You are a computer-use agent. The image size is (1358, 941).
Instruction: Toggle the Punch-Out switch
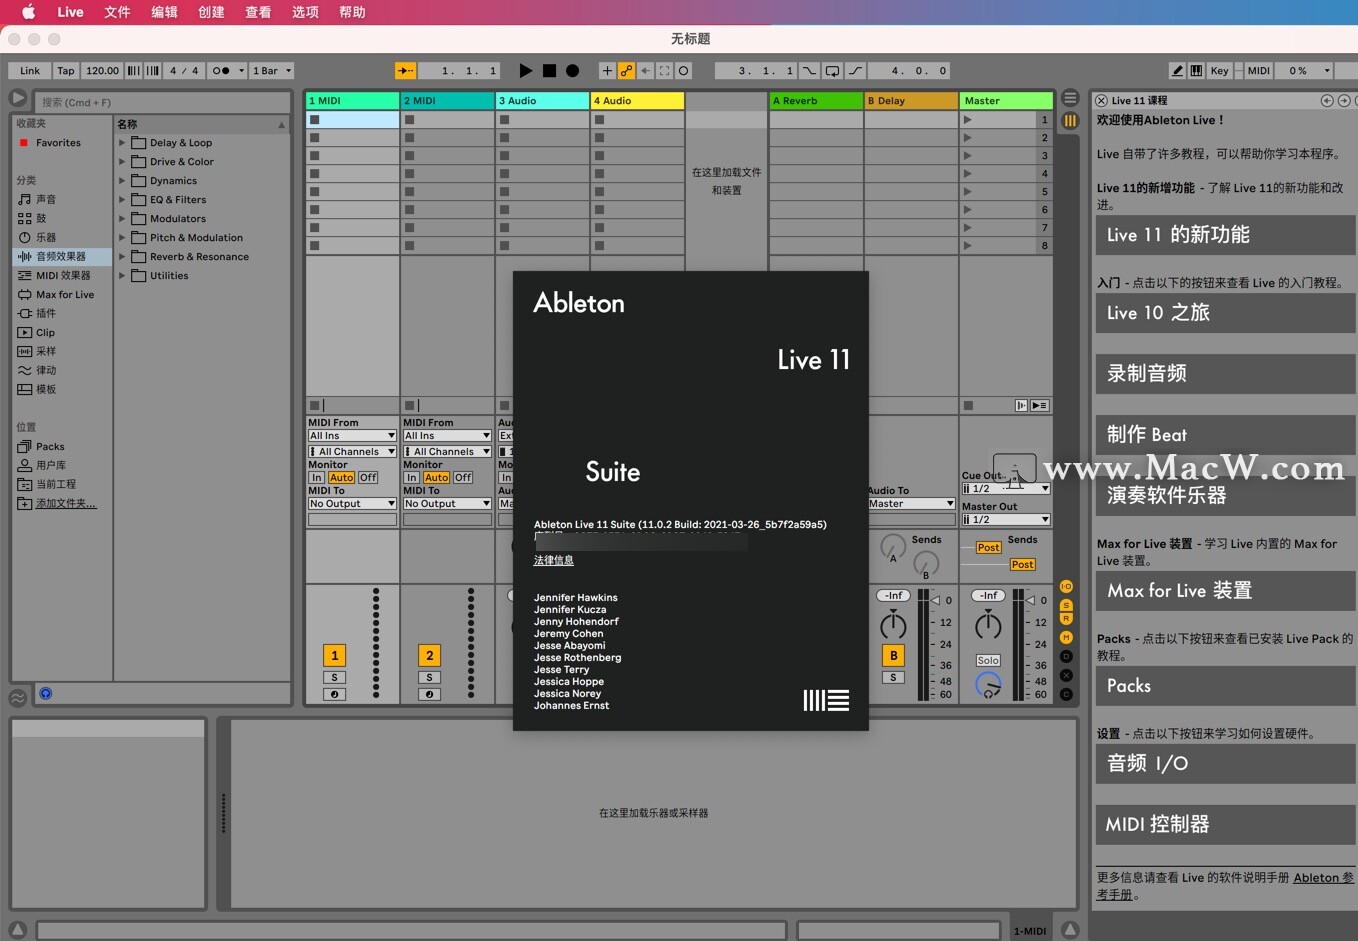(x=856, y=71)
